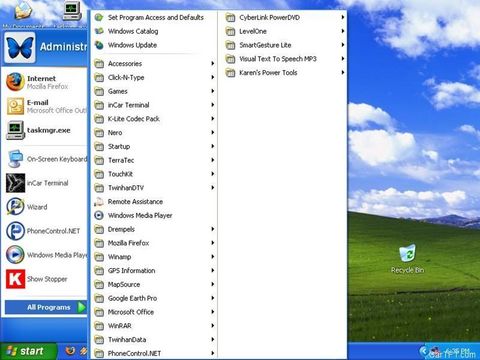The image size is (480, 360).
Task: Expand the Startup submenu arrow
Action: [213, 146]
